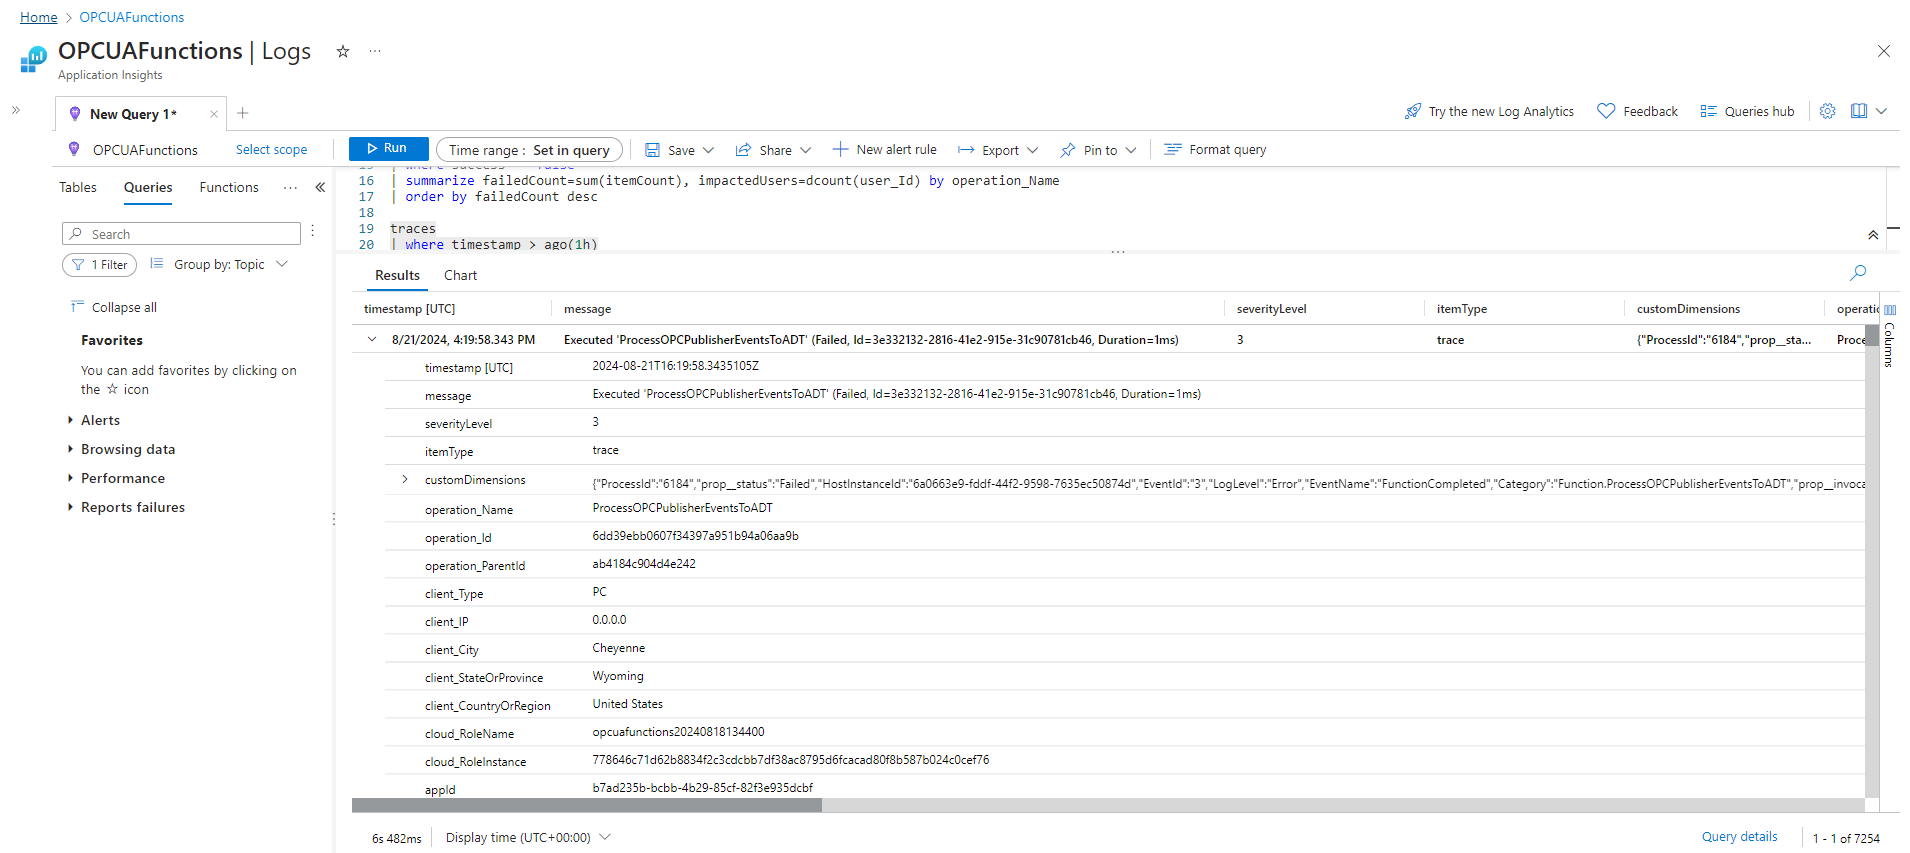Select the client_City value Cheyenne
Screen dimensions: 1910x853
[618, 648]
